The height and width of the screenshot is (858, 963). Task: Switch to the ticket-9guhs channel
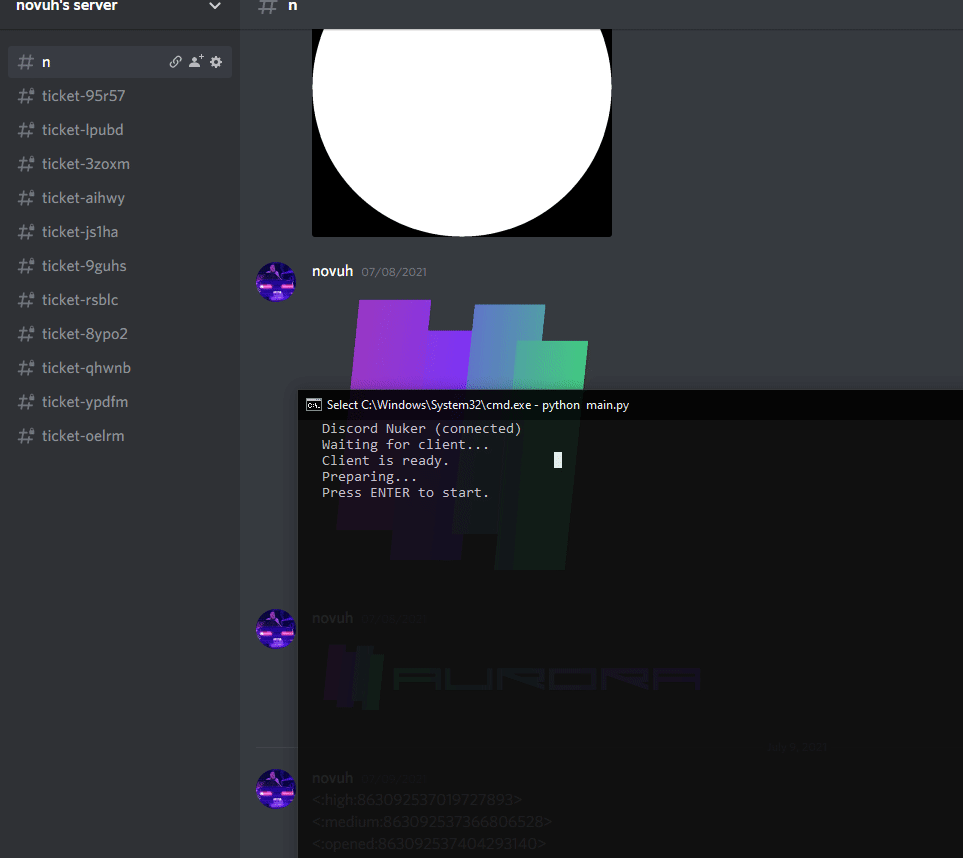tap(85, 265)
